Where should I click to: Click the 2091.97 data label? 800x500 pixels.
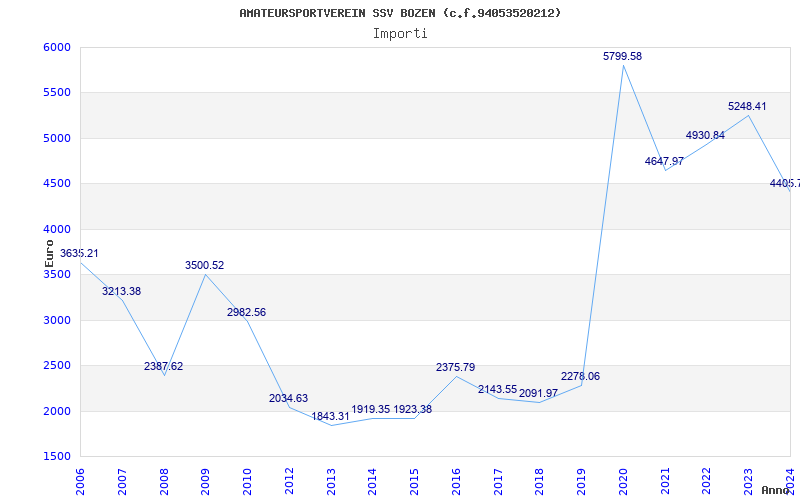(x=538, y=393)
